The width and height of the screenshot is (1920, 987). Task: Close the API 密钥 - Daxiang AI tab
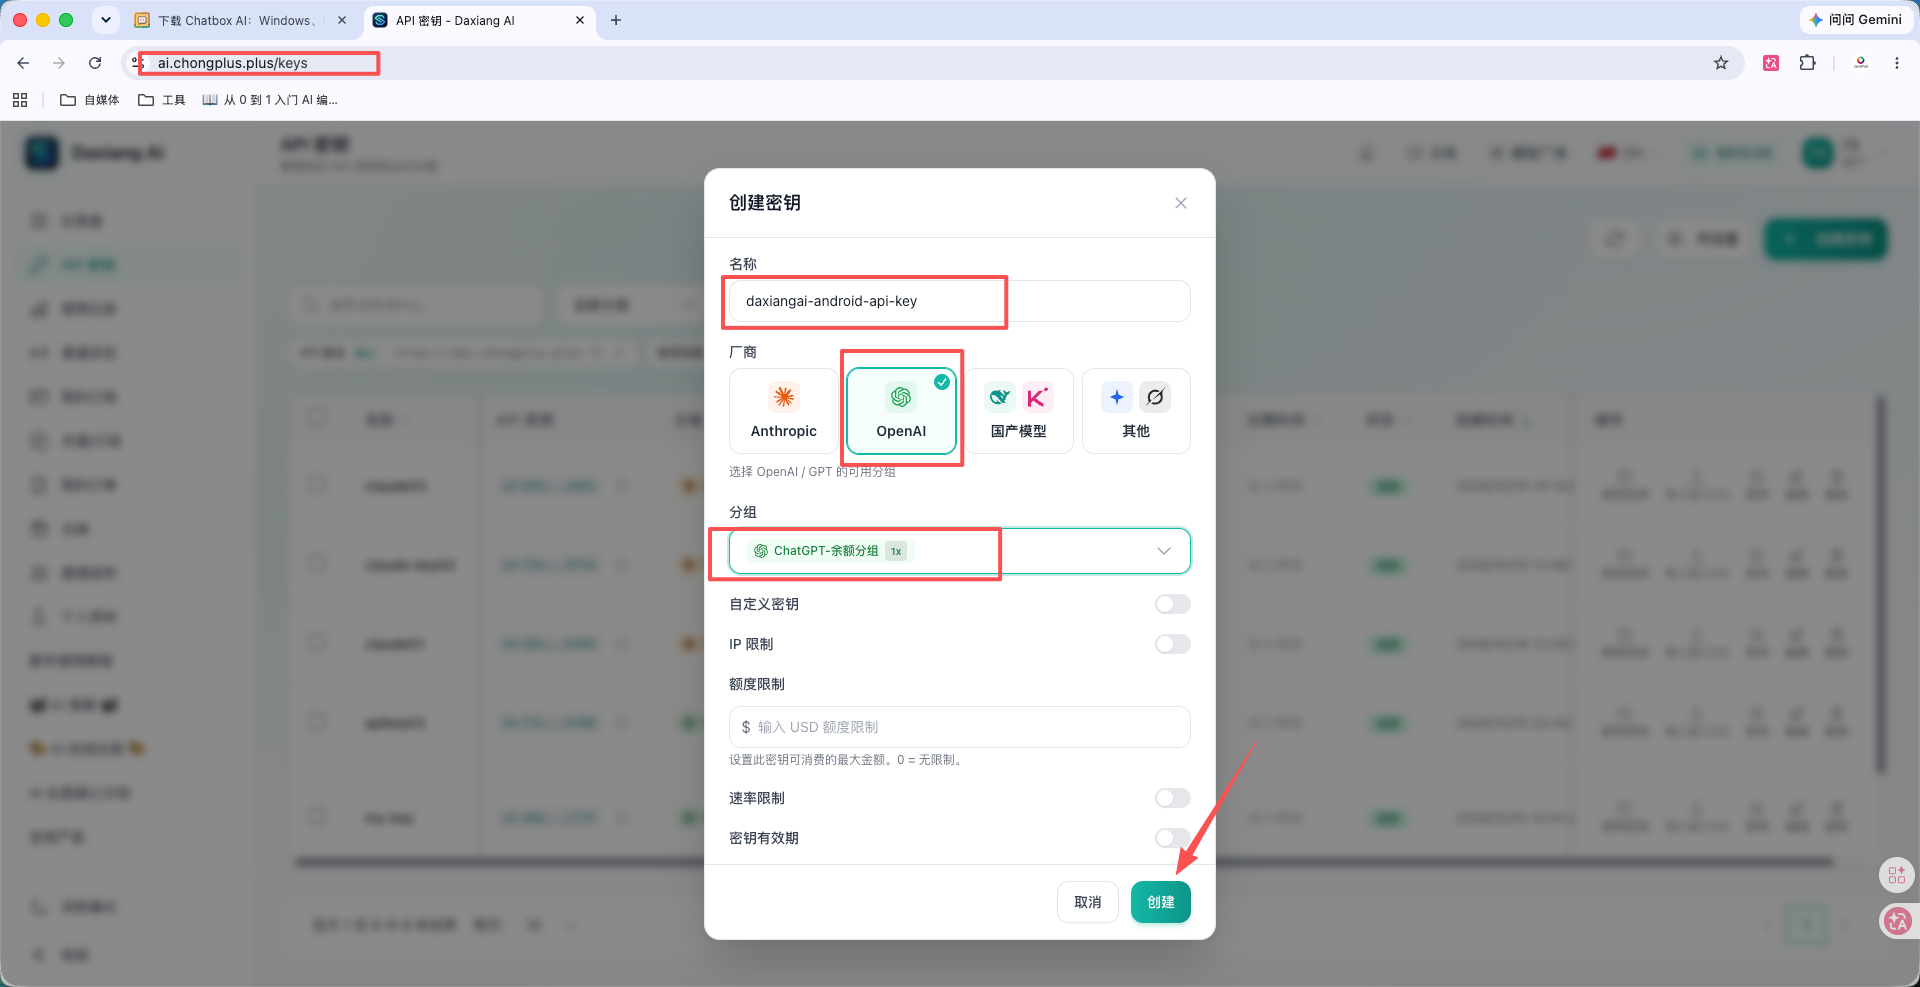point(580,20)
